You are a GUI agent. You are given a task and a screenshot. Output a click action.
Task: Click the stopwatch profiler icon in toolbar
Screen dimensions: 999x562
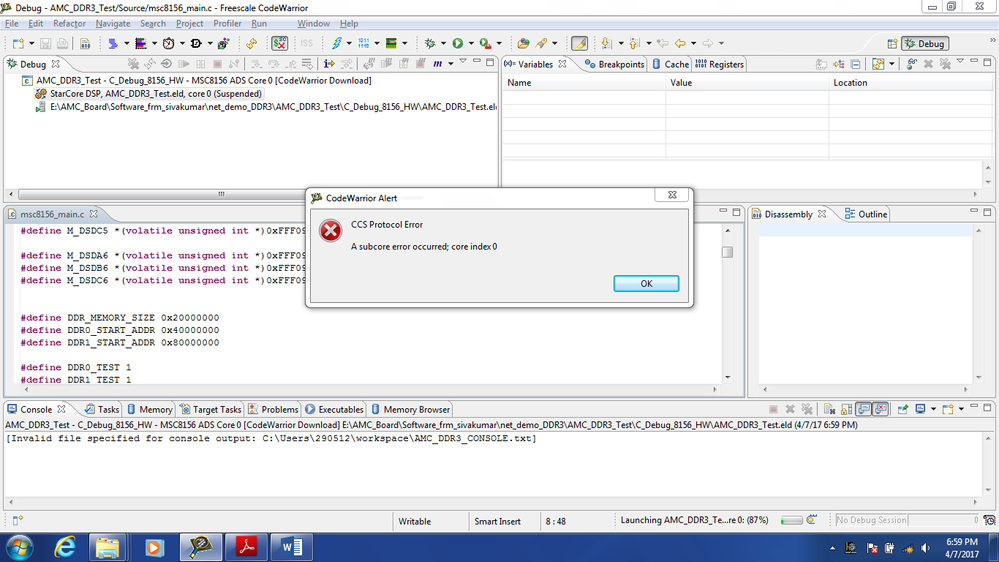point(168,43)
